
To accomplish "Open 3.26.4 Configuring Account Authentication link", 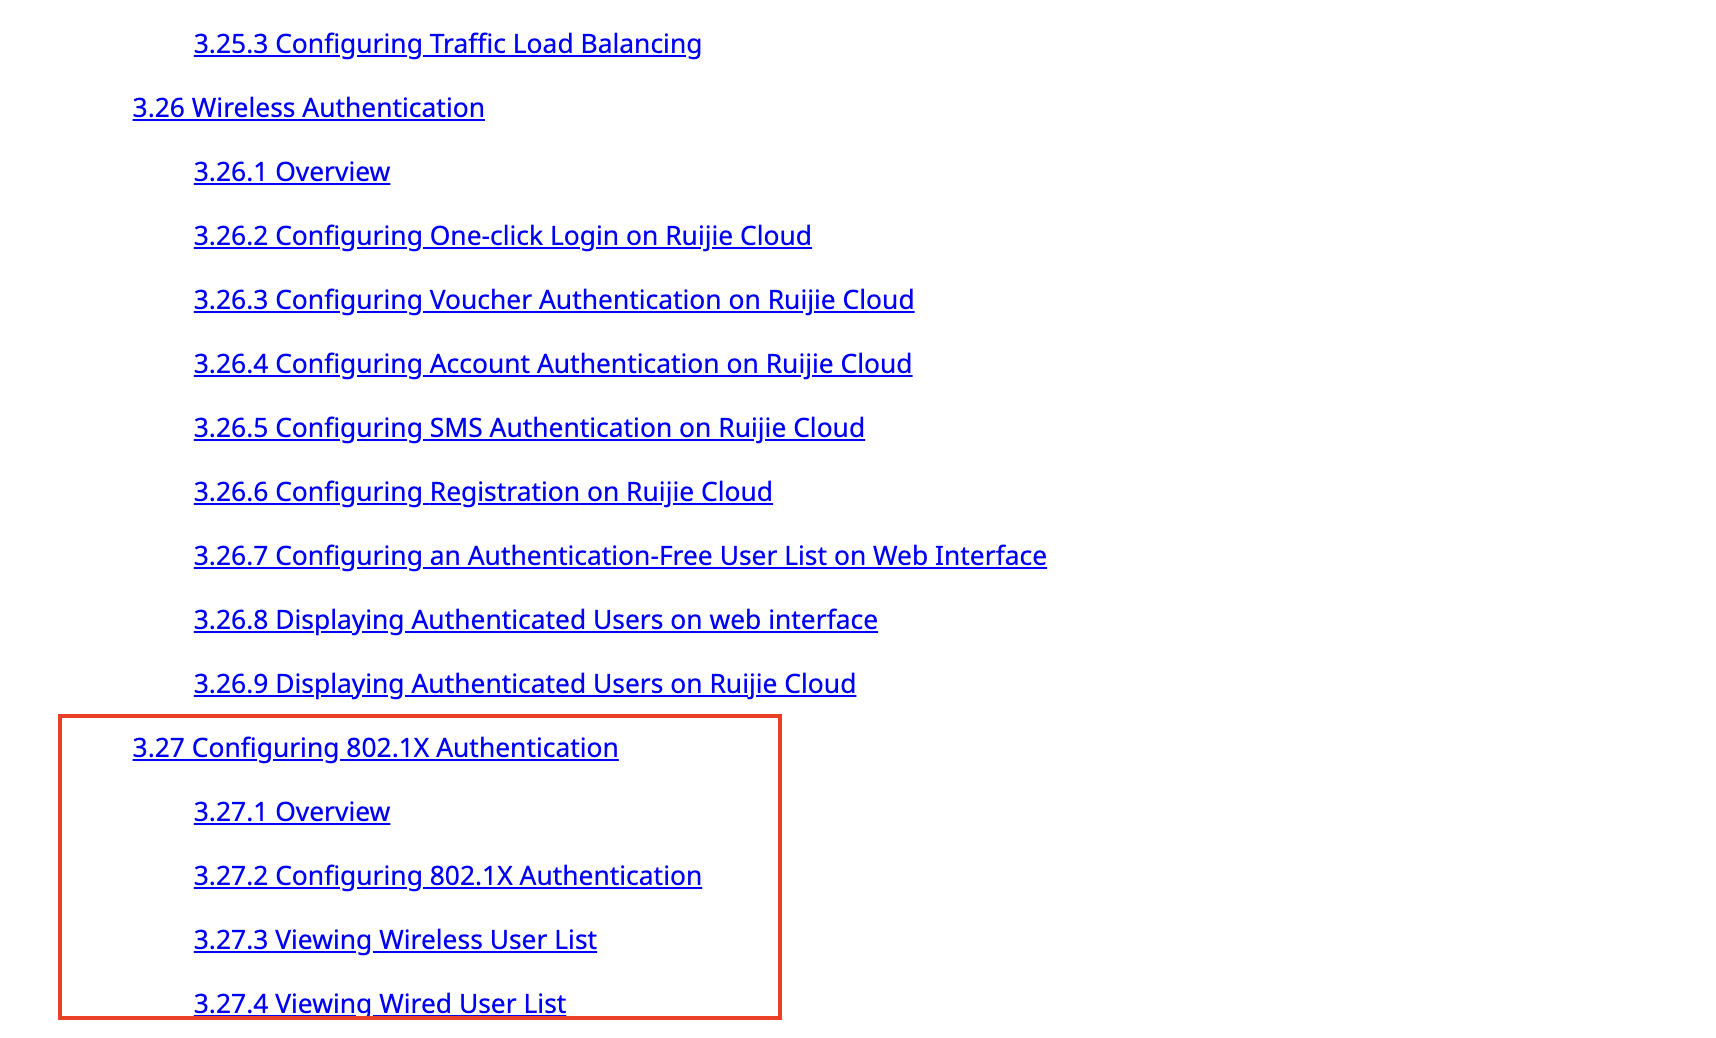I will [x=552, y=364].
